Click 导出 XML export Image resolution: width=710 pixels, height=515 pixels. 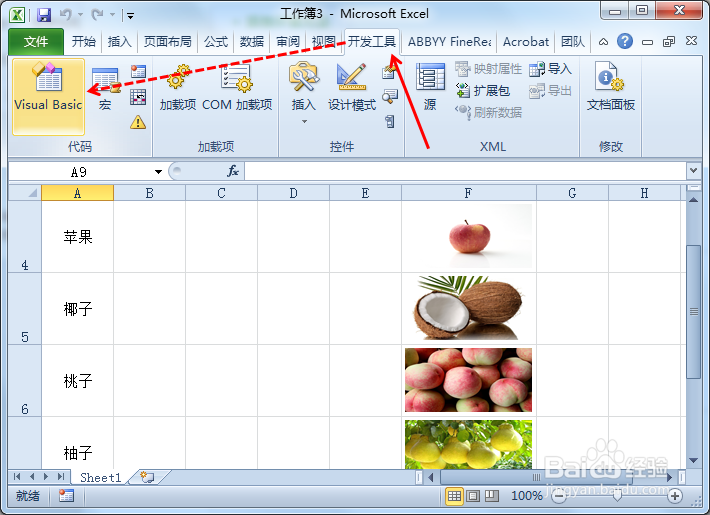click(550, 91)
